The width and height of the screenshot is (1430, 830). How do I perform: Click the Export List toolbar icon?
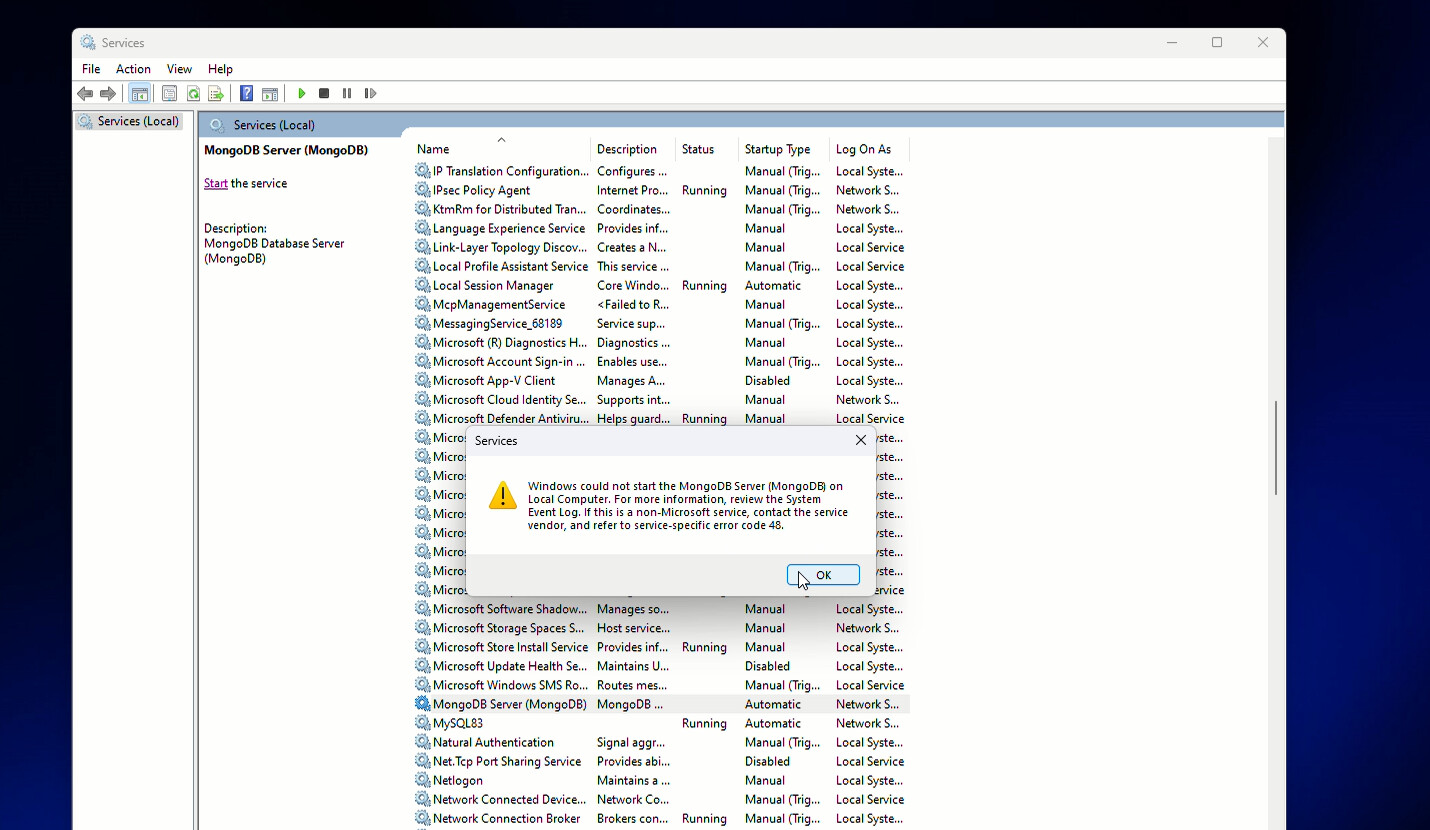point(215,94)
